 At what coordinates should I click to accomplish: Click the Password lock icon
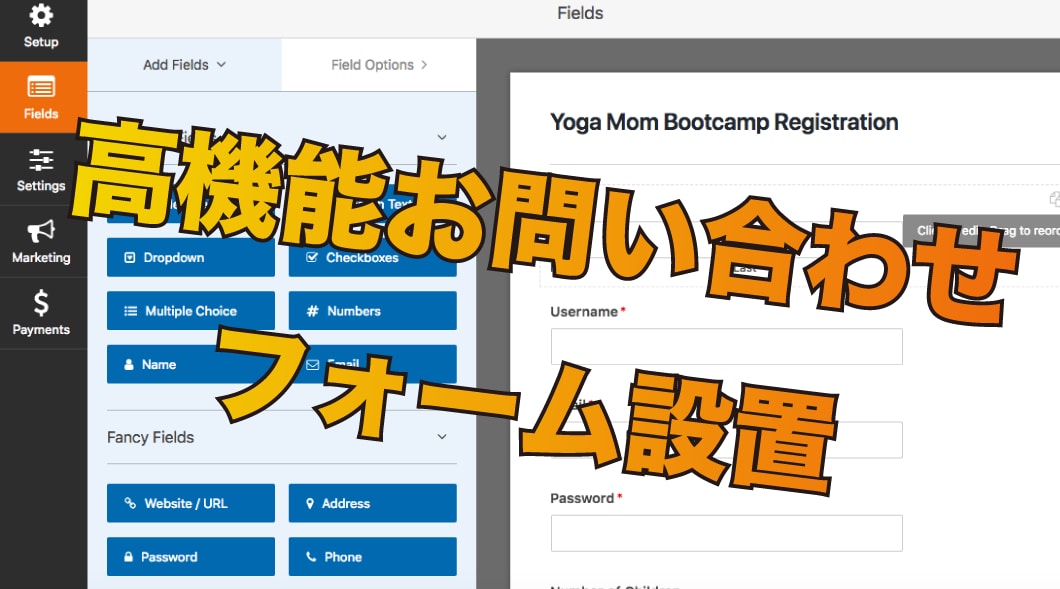click(128, 557)
